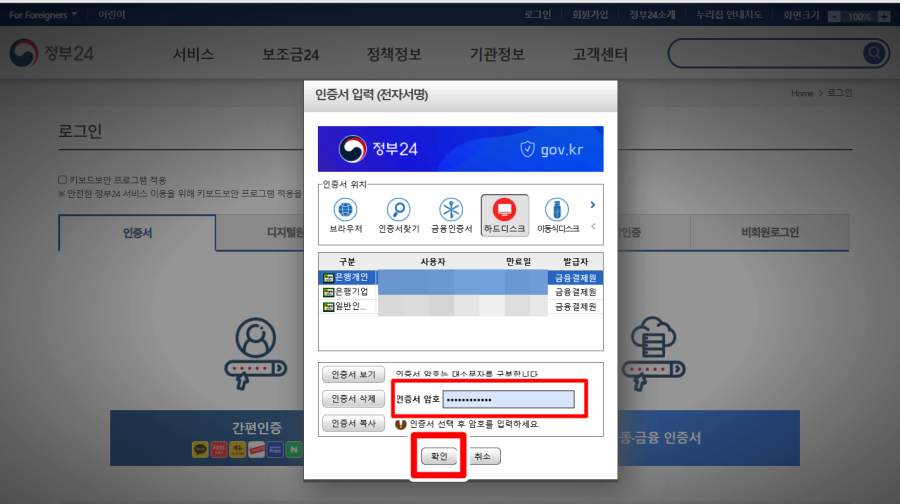Click the 인증서 보기 button
This screenshot has width=900, height=504.
point(353,375)
